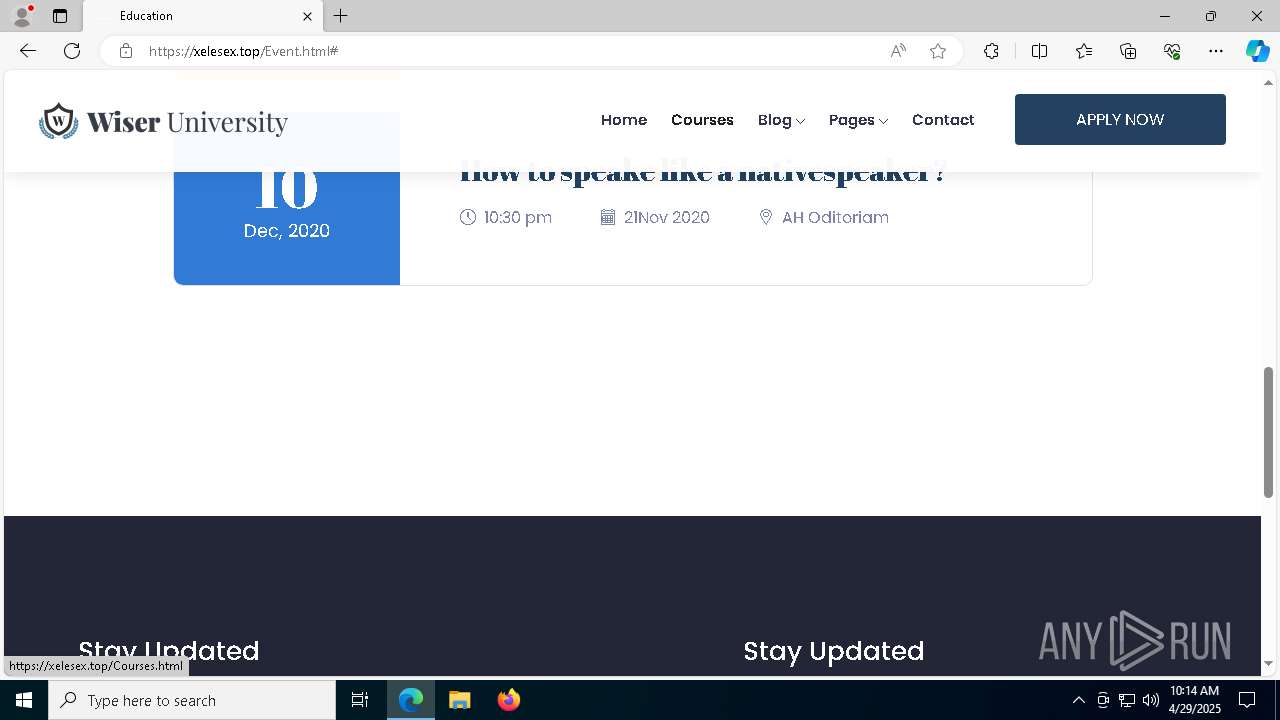Image resolution: width=1280 pixels, height=720 pixels.
Task: Open network tray icon
Action: click(1127, 700)
